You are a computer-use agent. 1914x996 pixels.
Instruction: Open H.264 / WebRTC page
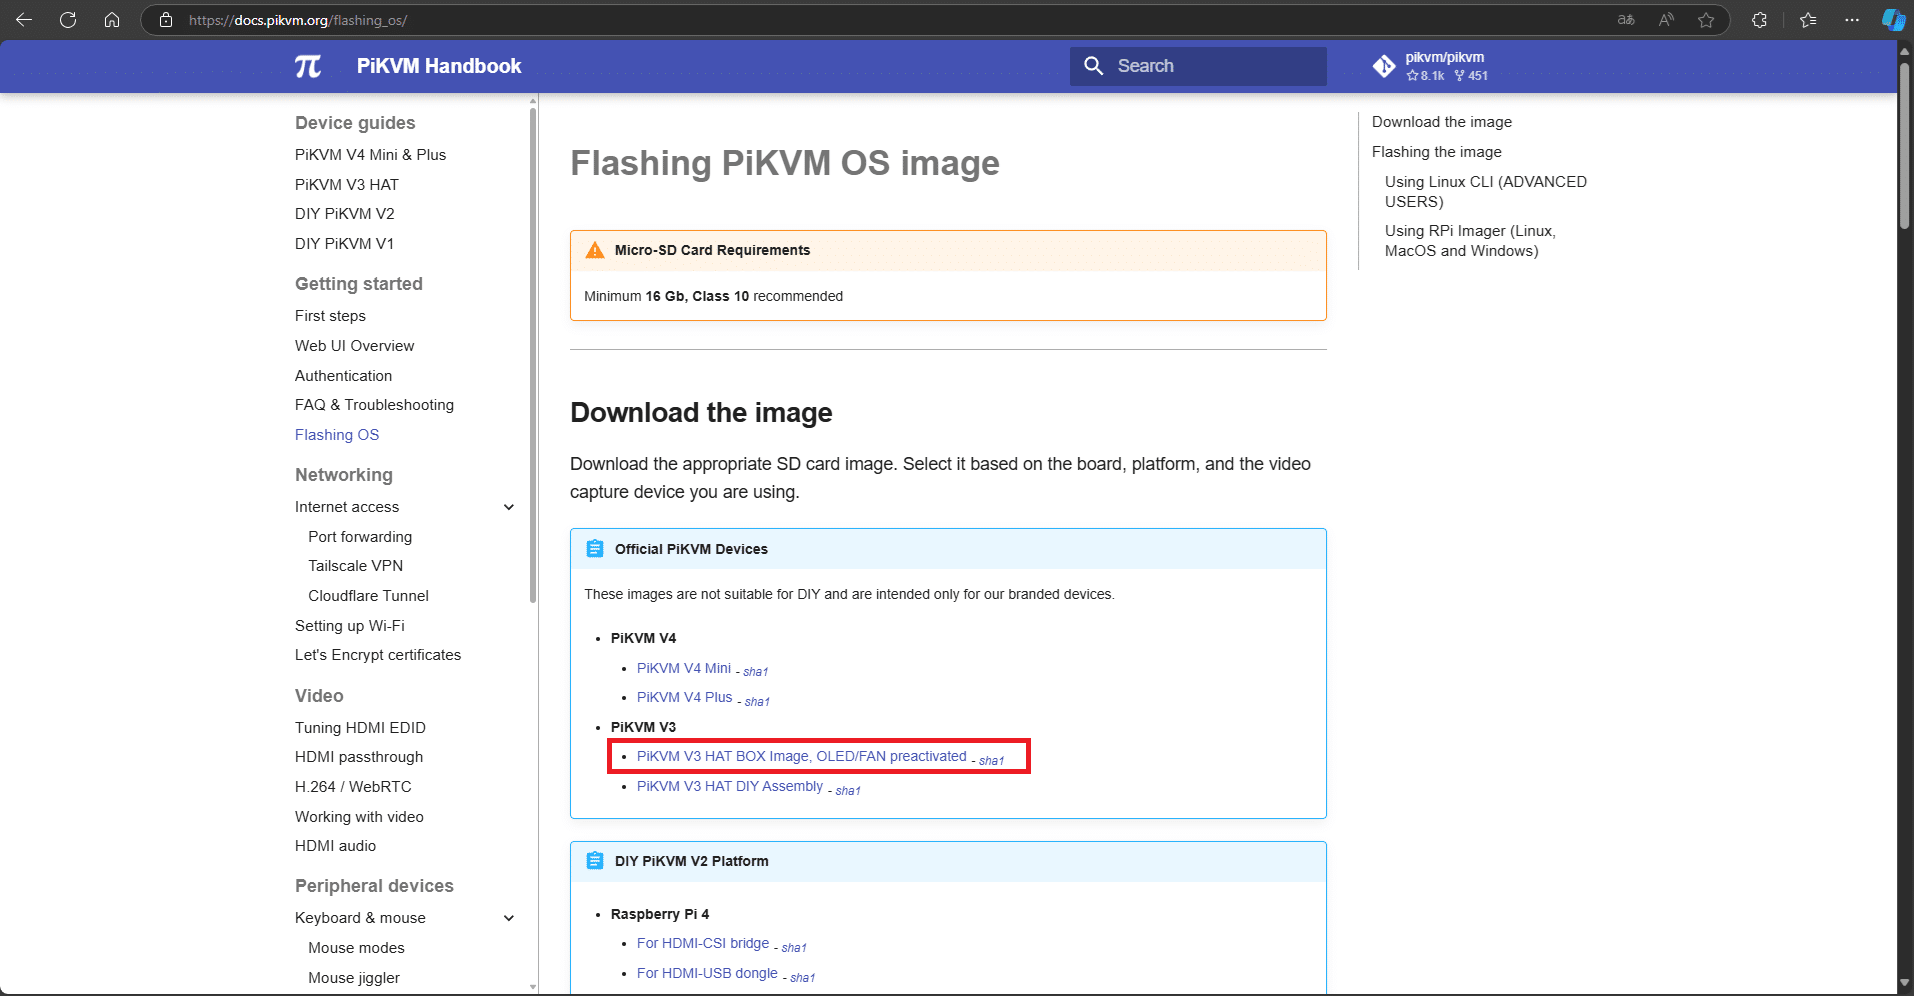353,787
